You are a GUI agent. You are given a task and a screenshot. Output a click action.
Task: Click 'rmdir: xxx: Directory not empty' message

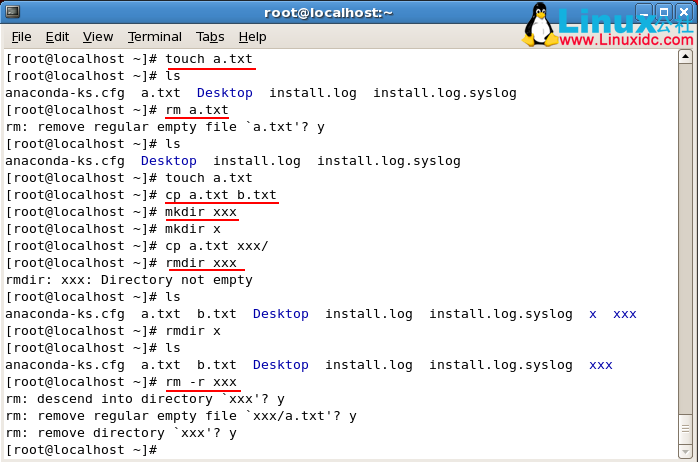click(129, 280)
